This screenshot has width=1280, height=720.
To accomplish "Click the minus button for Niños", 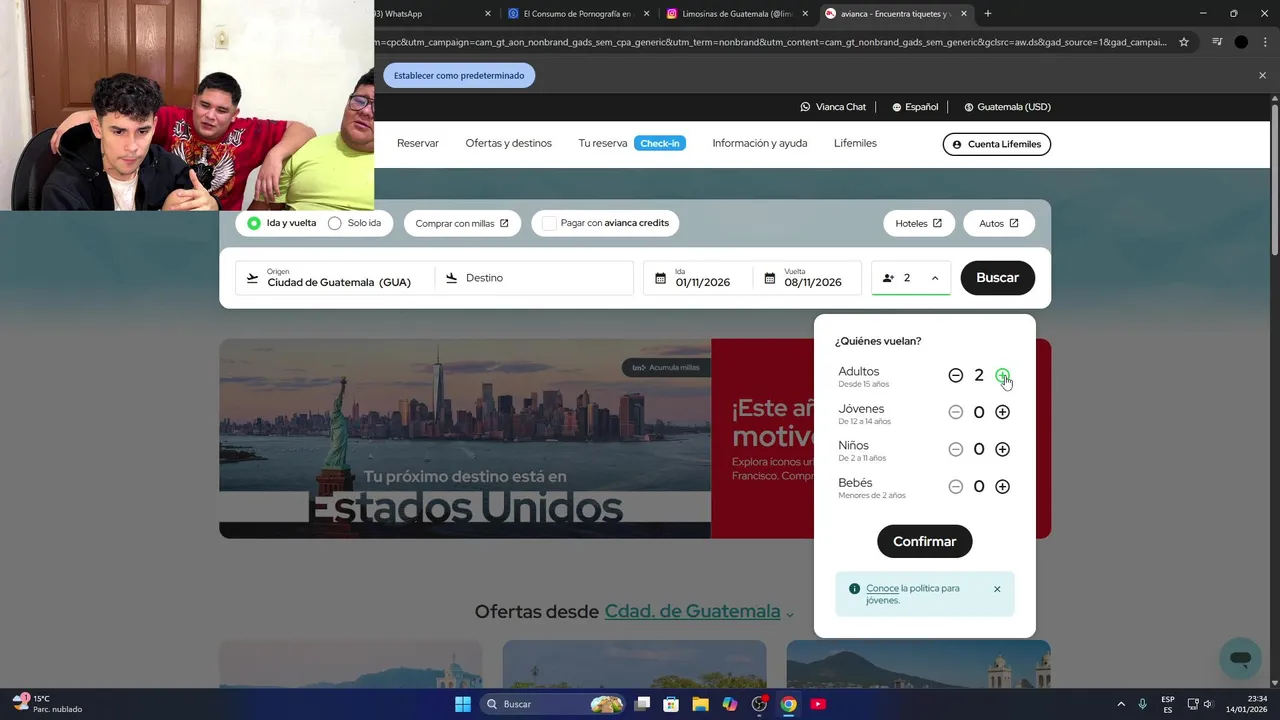I will [x=955, y=449].
